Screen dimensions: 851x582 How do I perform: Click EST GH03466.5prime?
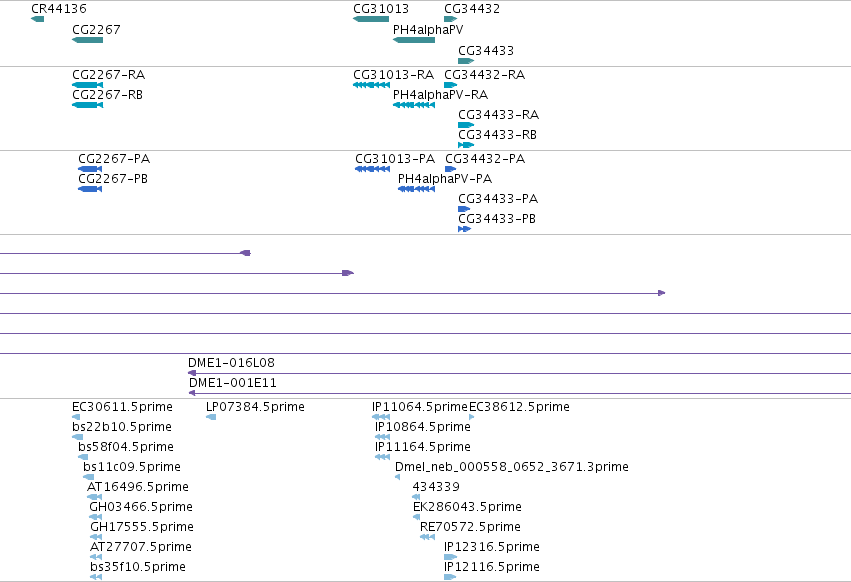point(96,517)
